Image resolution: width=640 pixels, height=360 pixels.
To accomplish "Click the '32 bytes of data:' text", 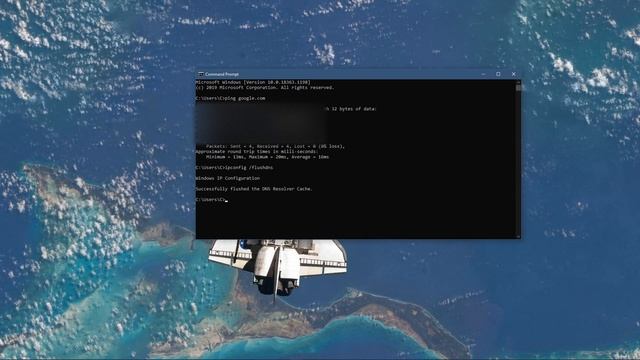I will (354, 109).
